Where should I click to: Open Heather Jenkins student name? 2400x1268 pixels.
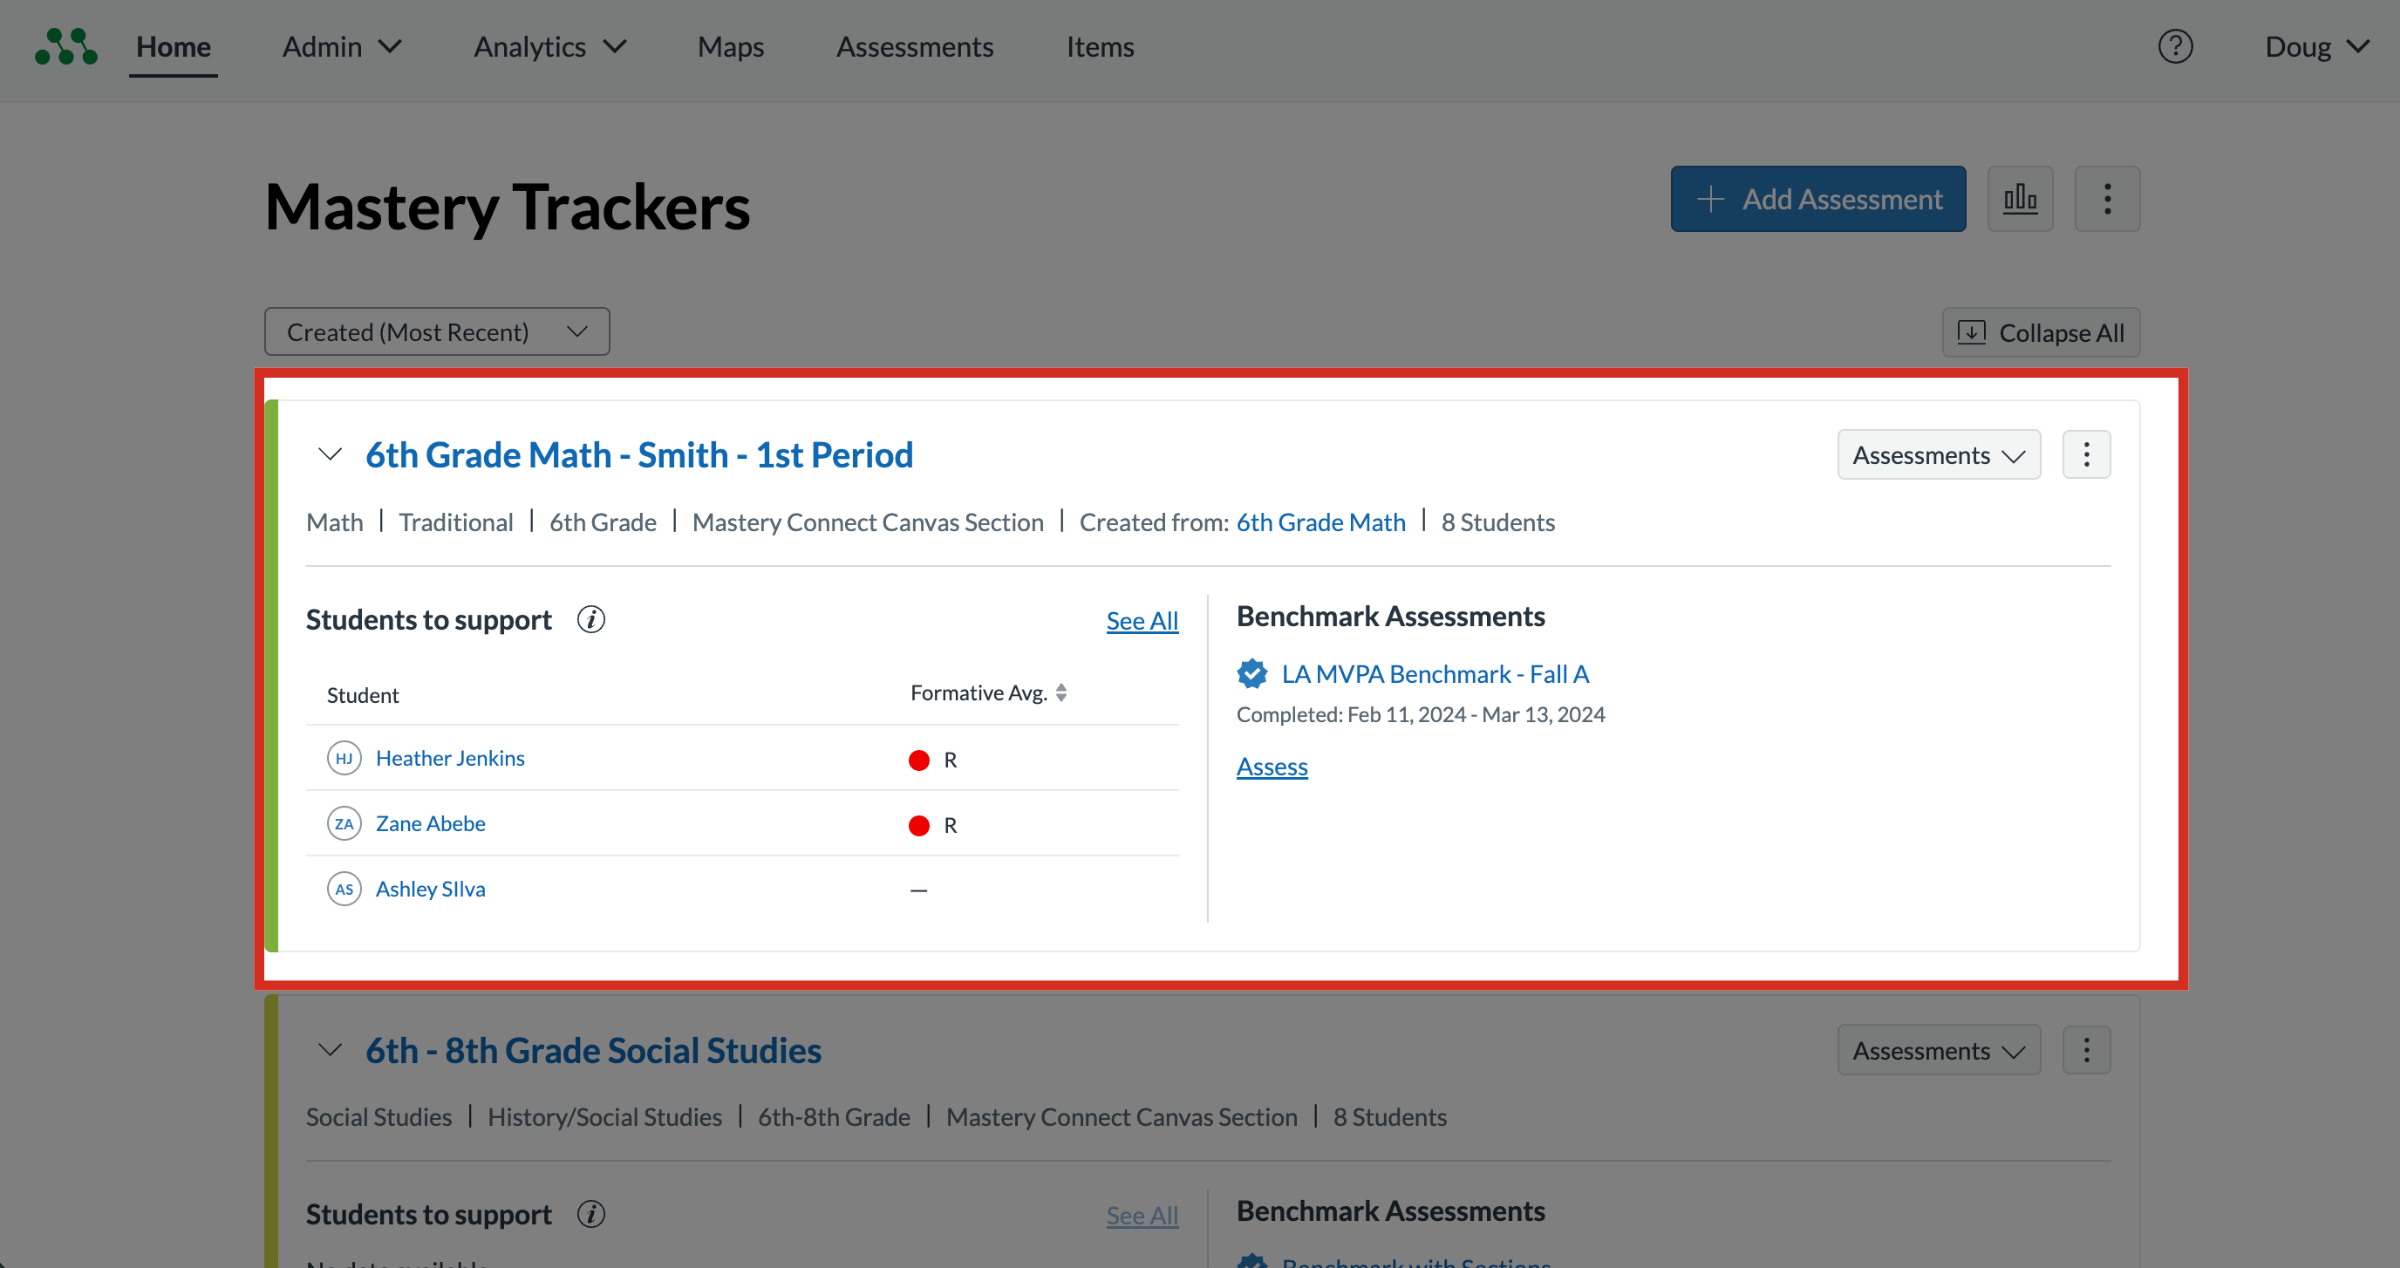(450, 758)
